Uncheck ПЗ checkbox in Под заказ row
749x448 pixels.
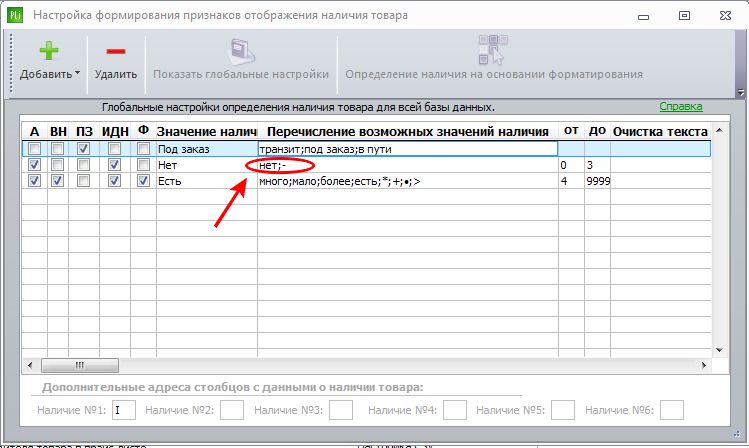click(x=83, y=149)
